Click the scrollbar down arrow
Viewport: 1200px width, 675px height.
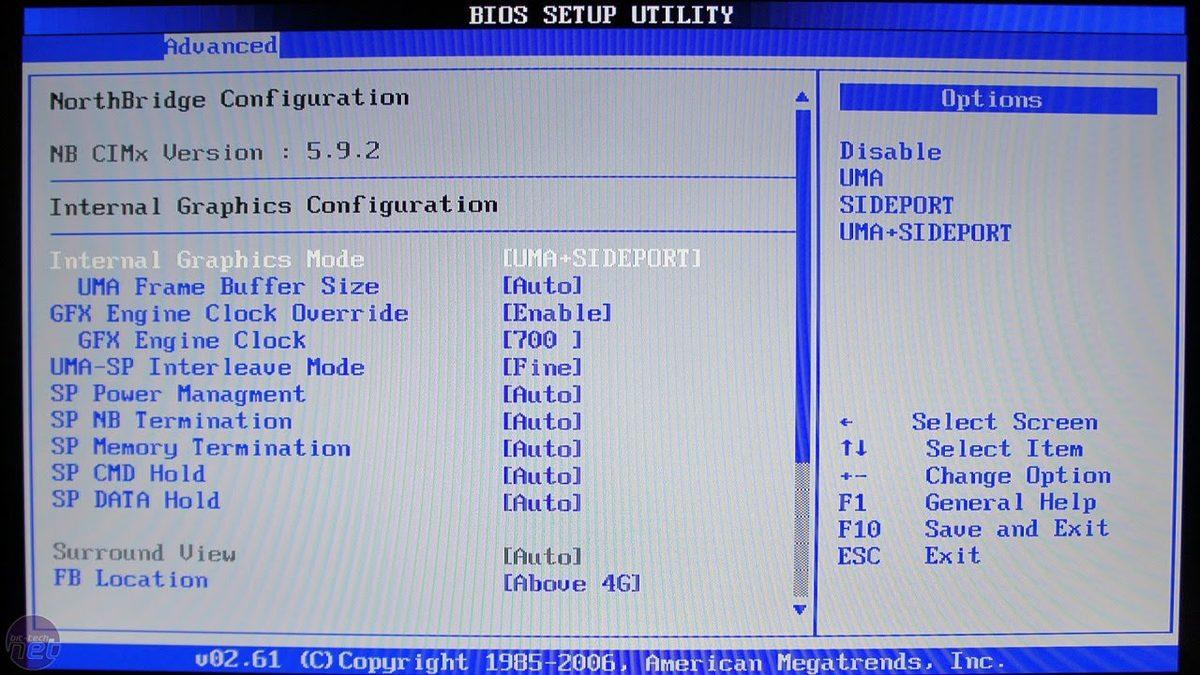(801, 611)
